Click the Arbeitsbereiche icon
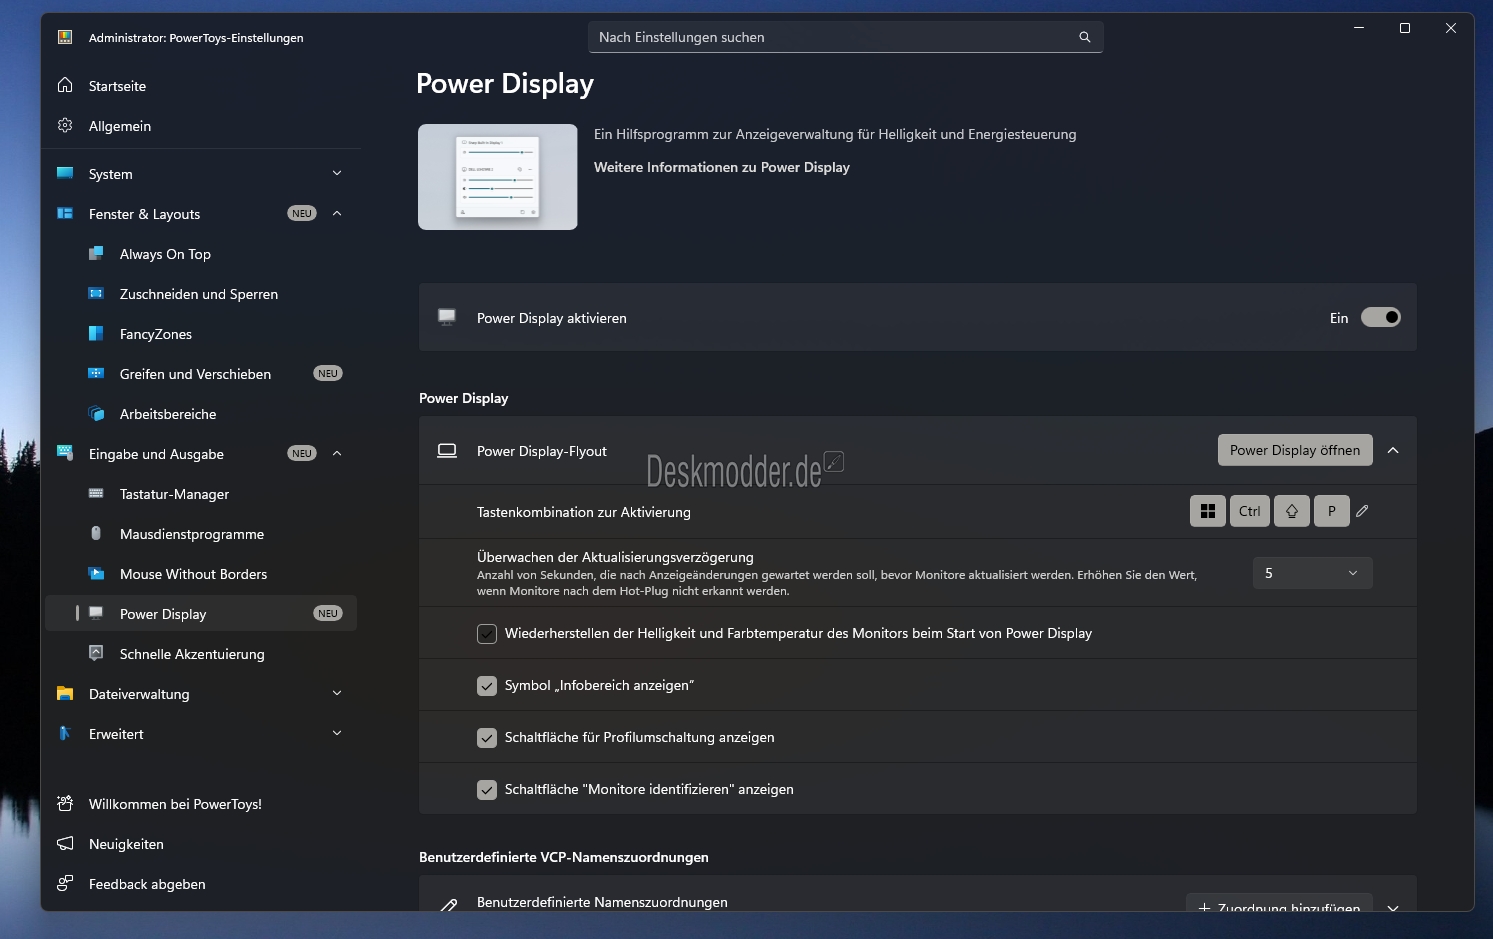Viewport: 1493px width, 939px height. (96, 414)
